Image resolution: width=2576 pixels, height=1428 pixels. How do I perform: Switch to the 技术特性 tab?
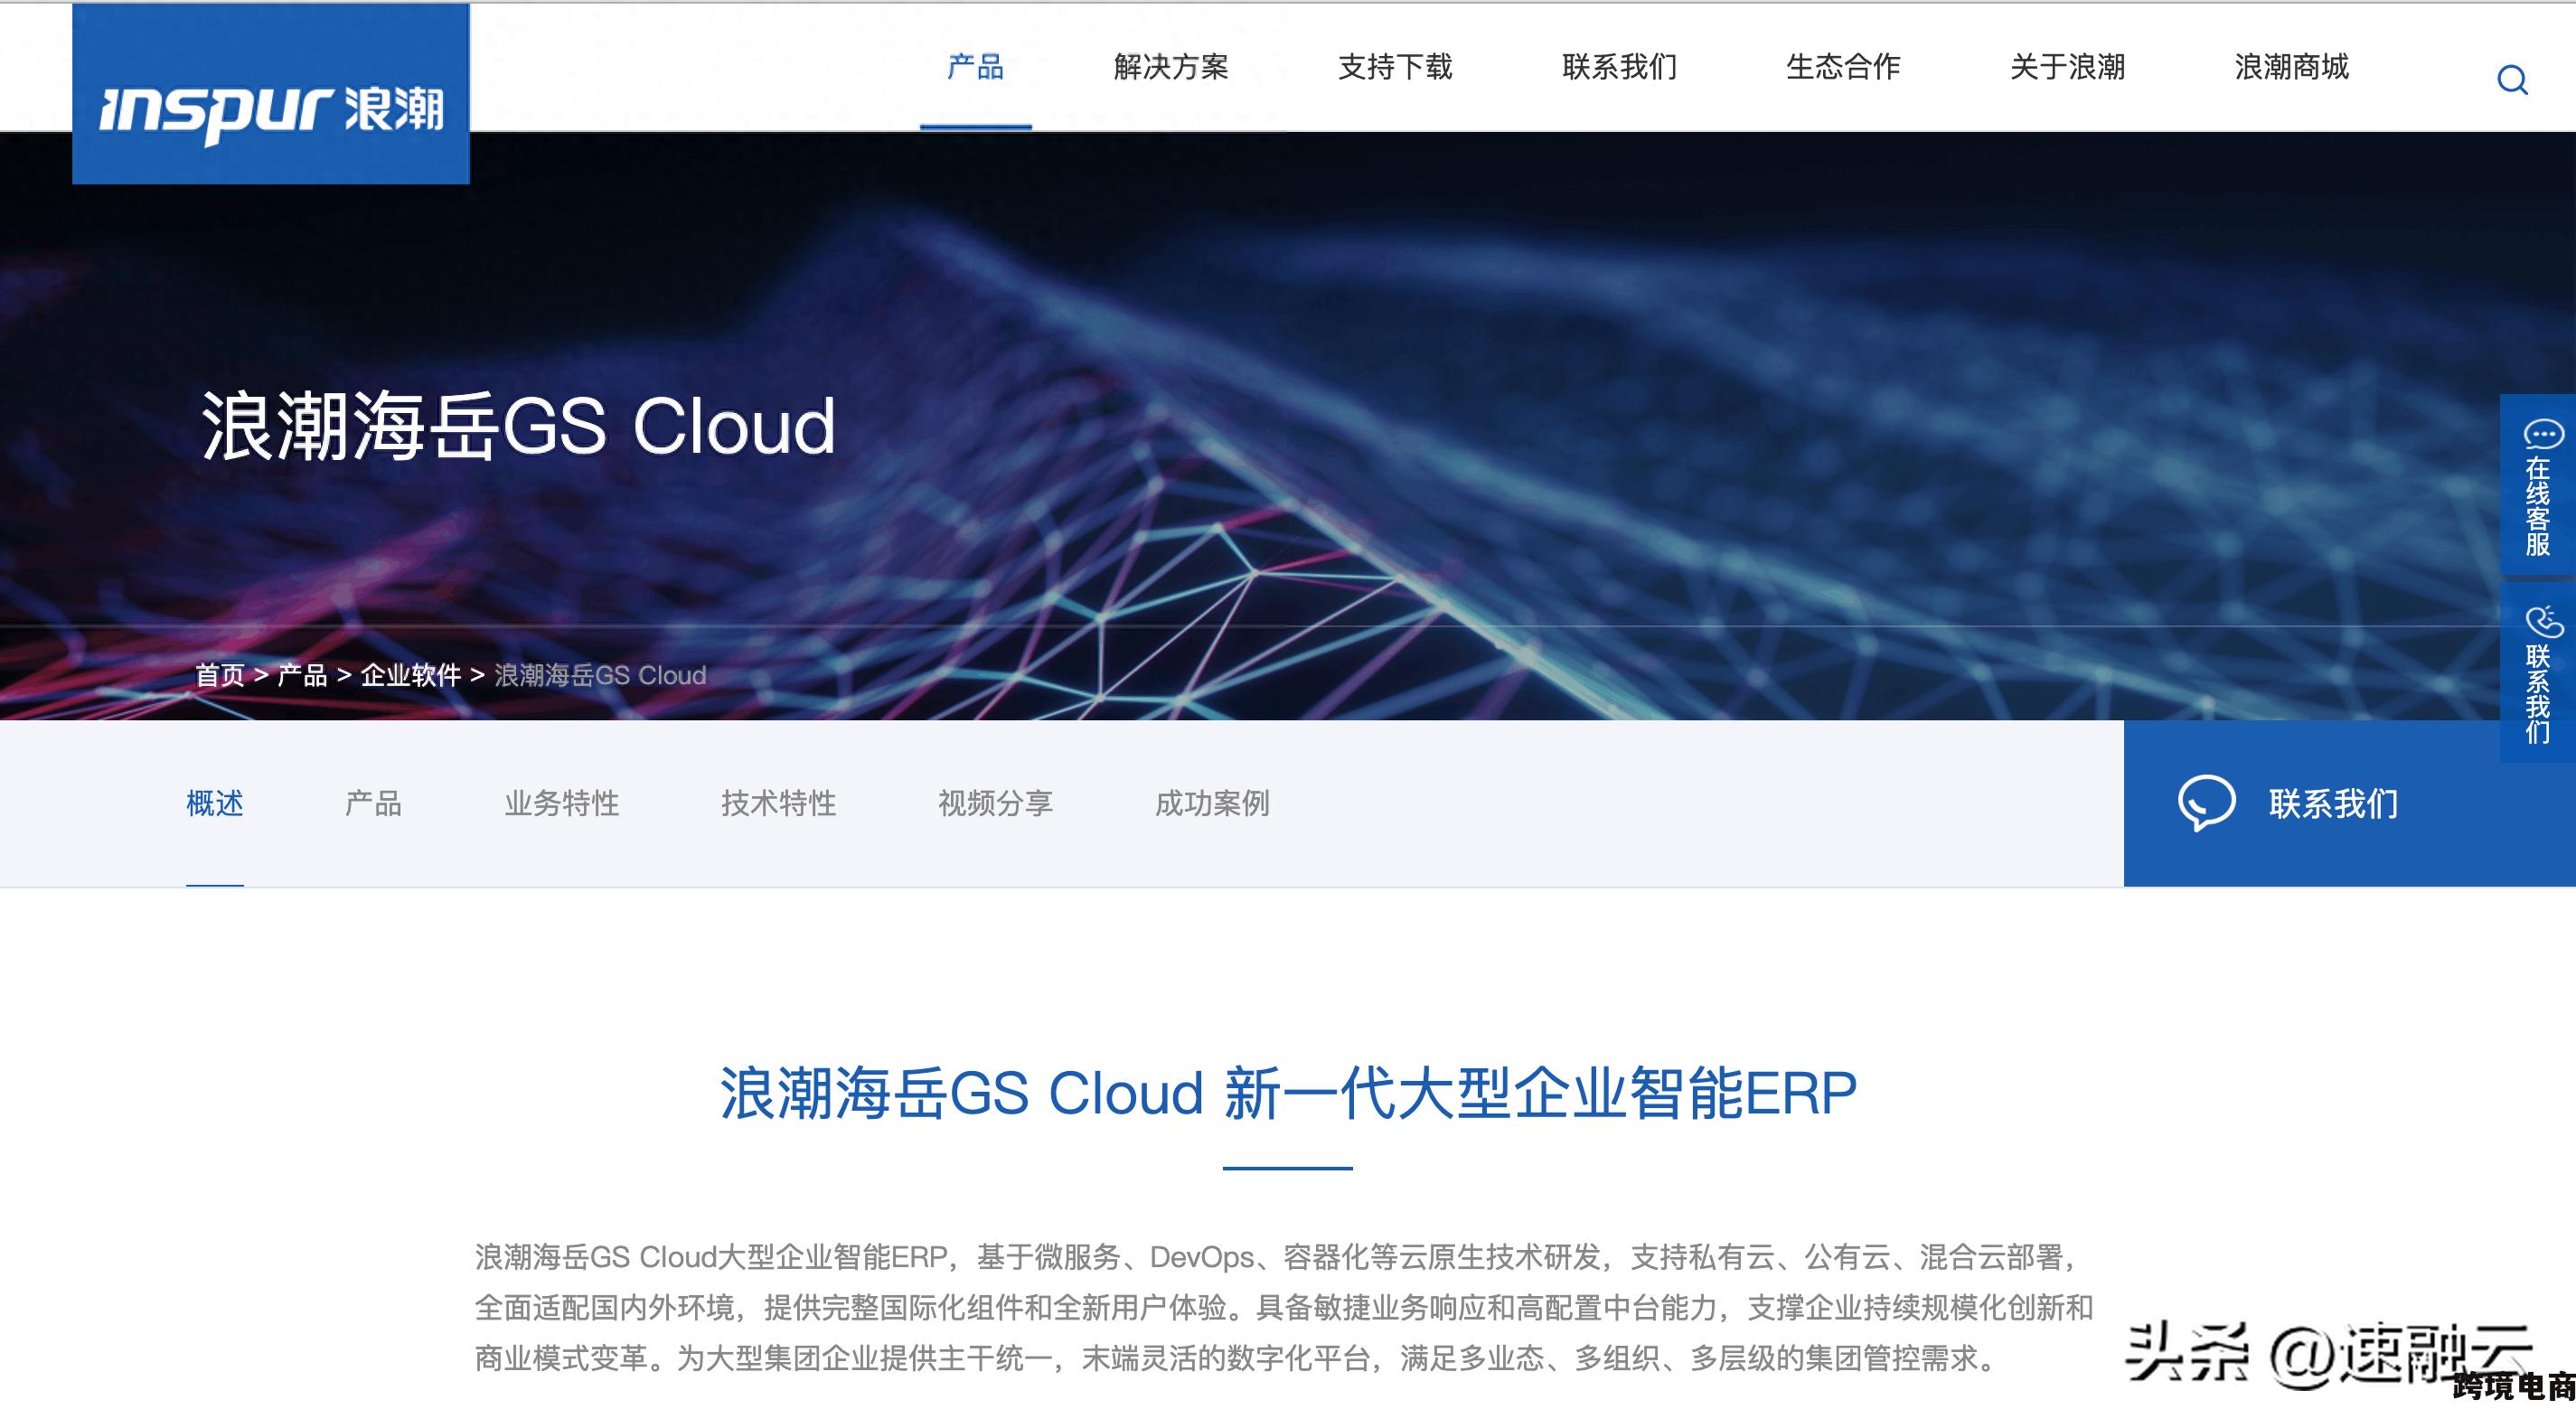778,803
